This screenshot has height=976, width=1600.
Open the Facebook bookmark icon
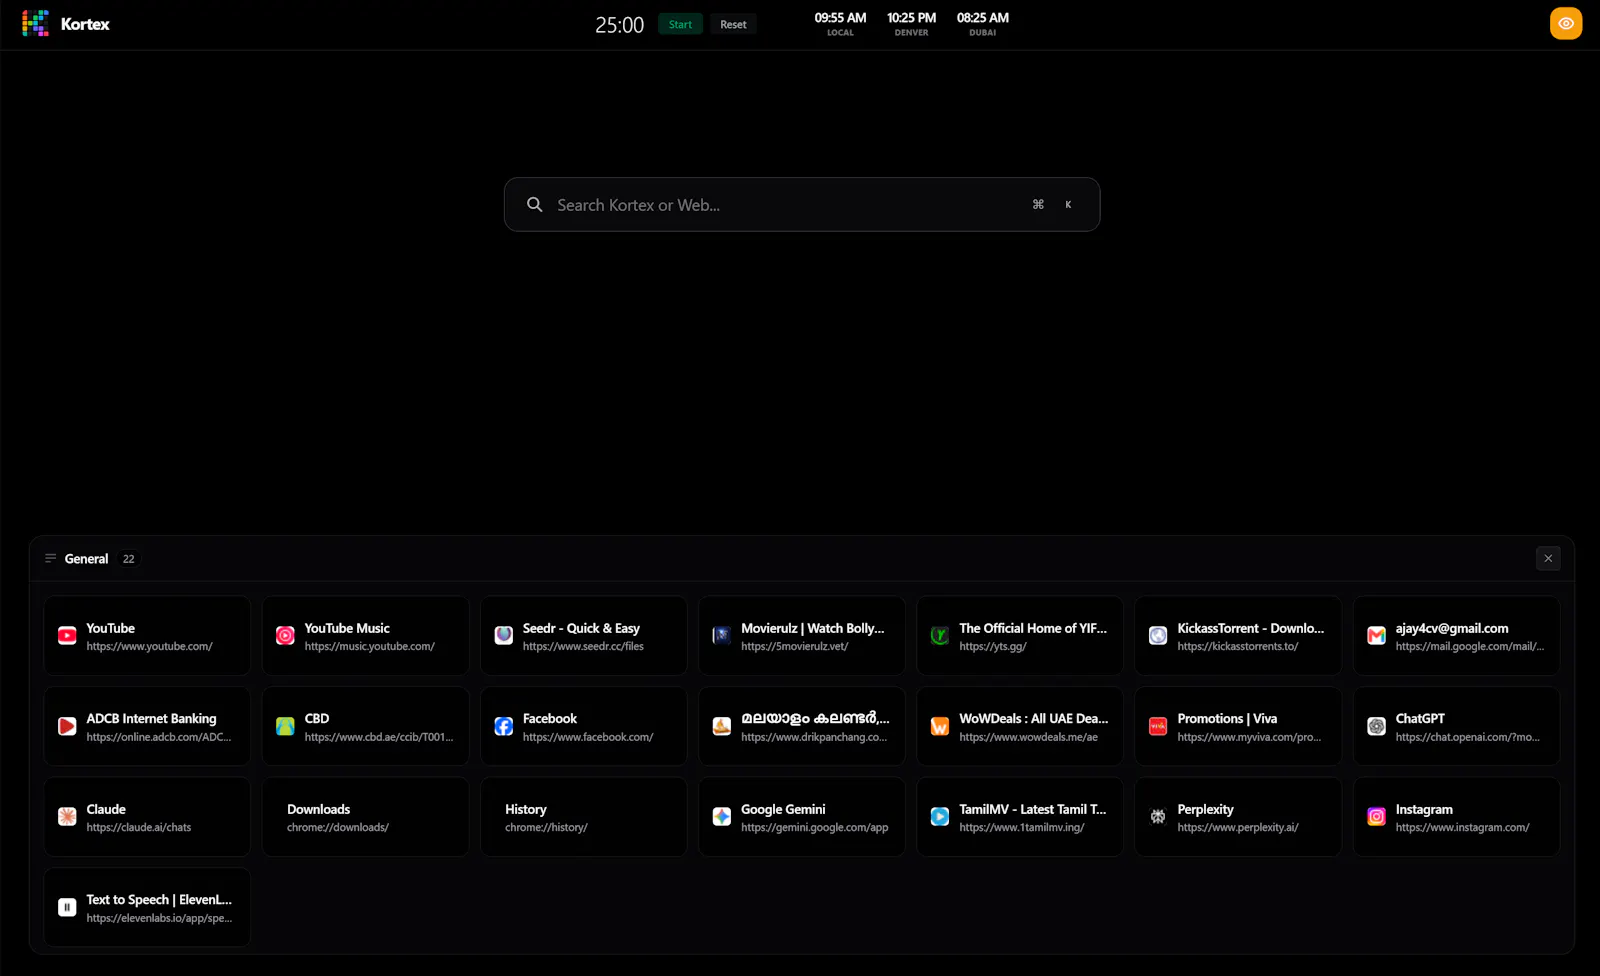pos(504,726)
